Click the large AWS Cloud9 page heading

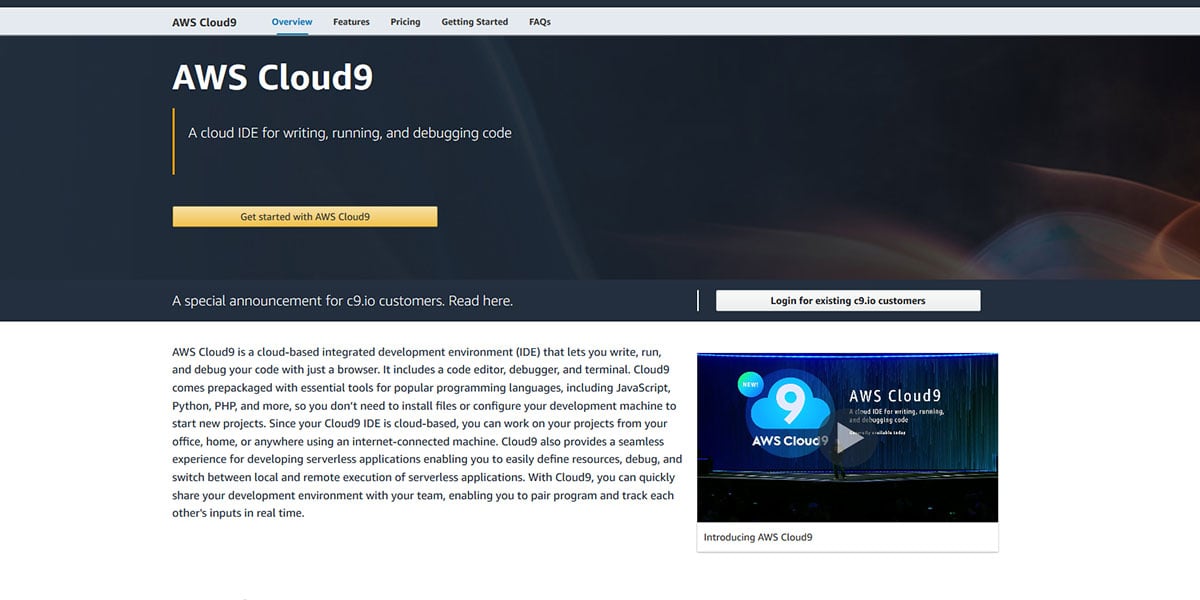click(x=273, y=78)
